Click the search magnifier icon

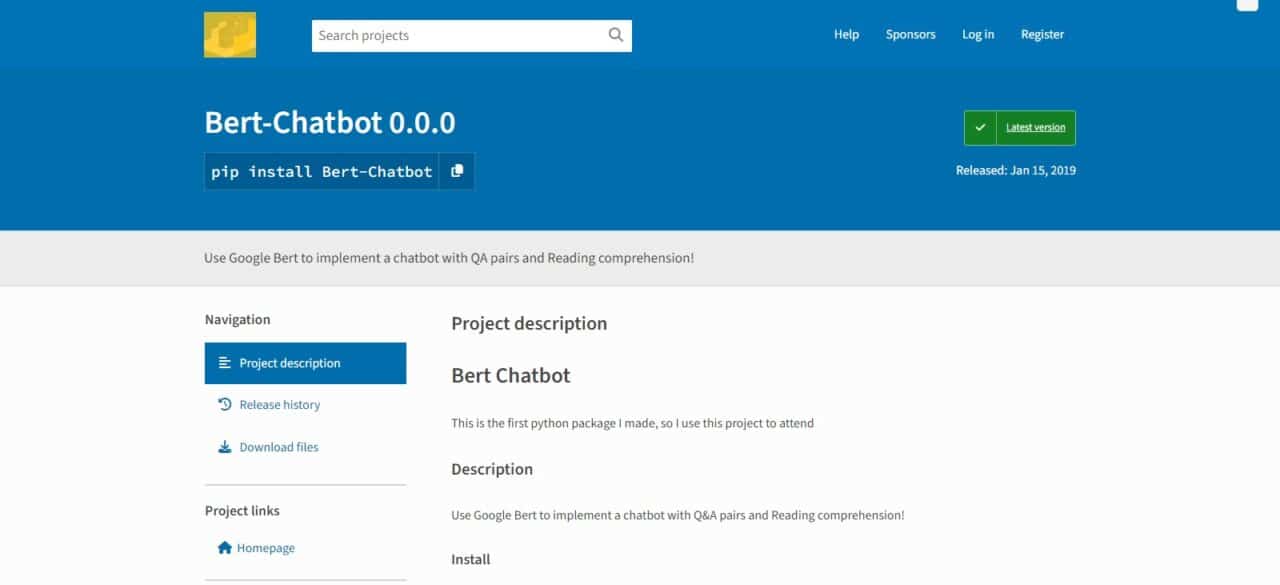click(x=616, y=35)
